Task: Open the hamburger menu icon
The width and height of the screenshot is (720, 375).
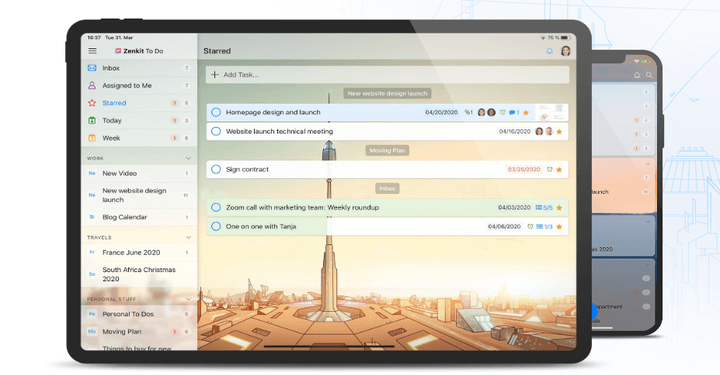Action: 92,51
